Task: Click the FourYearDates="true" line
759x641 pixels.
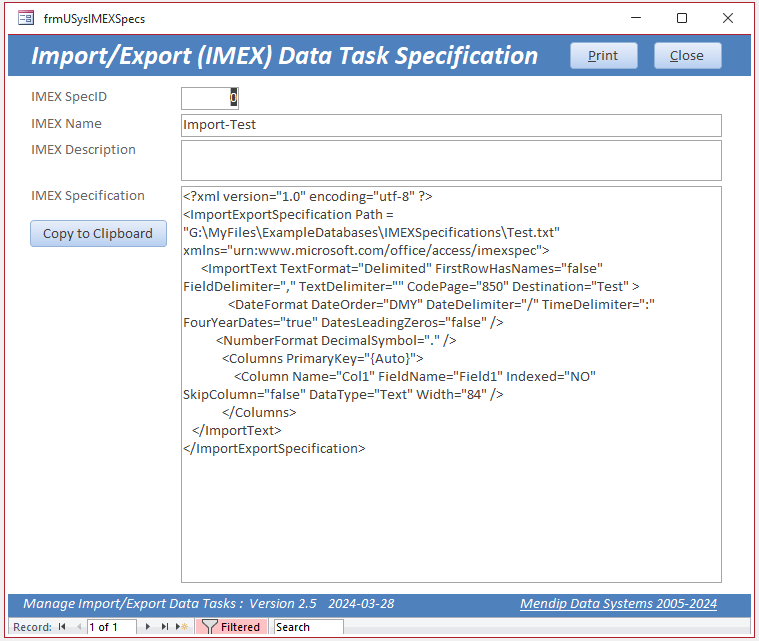Action: click(x=343, y=322)
